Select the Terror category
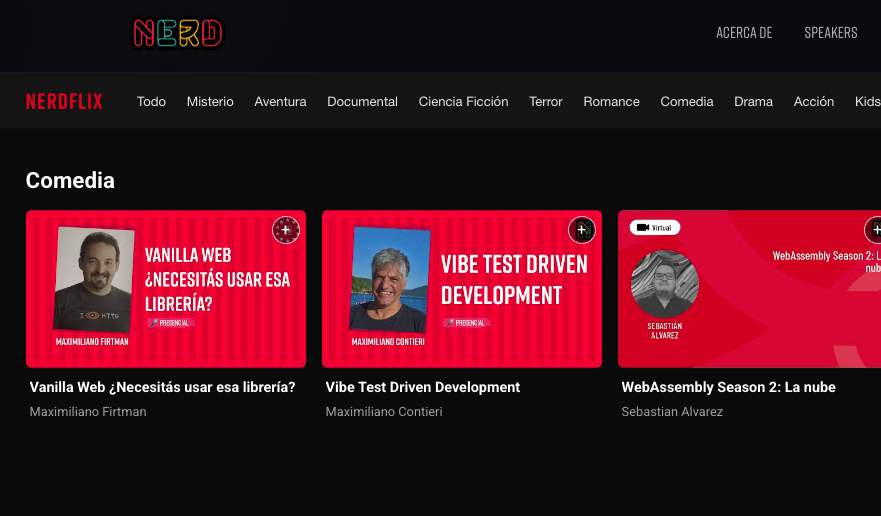 coord(546,101)
